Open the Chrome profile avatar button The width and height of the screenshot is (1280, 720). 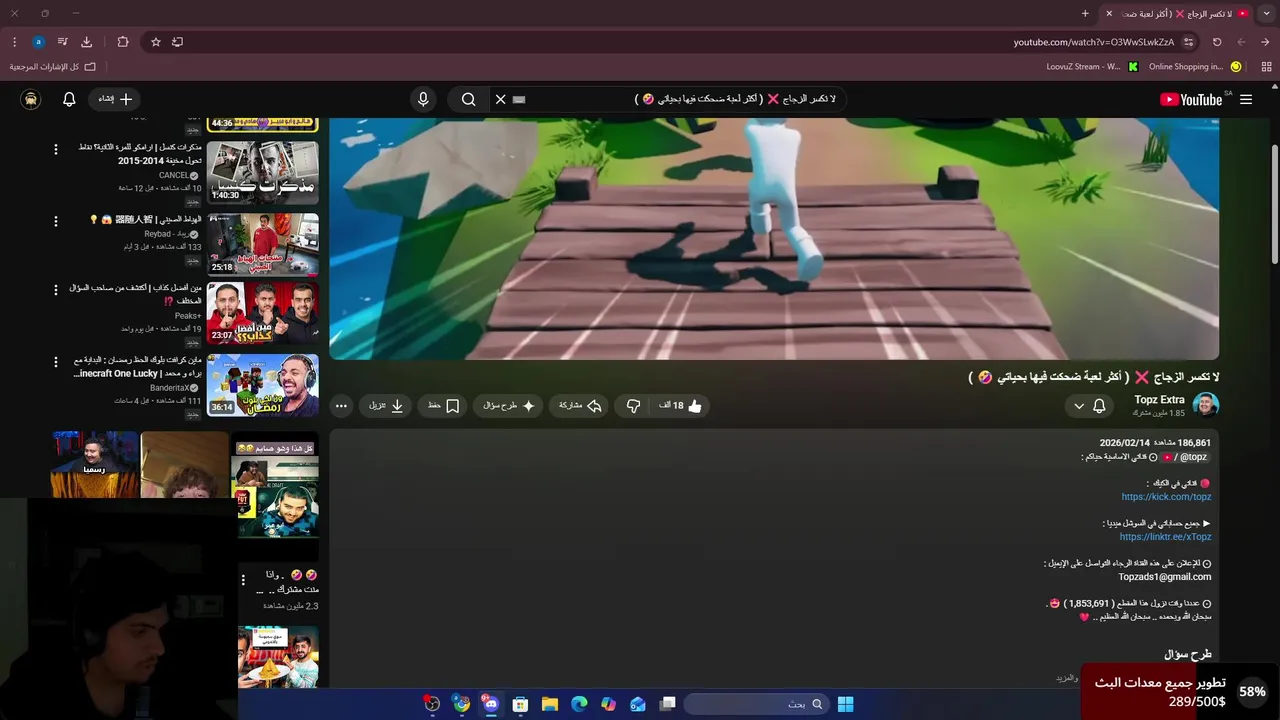[38, 42]
